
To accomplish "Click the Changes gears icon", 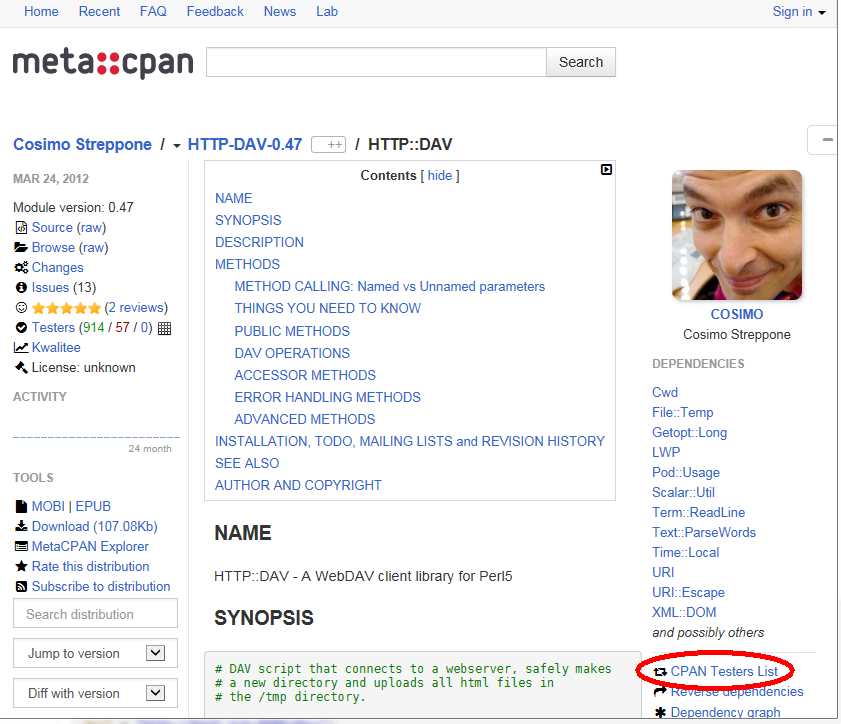I will (21, 267).
